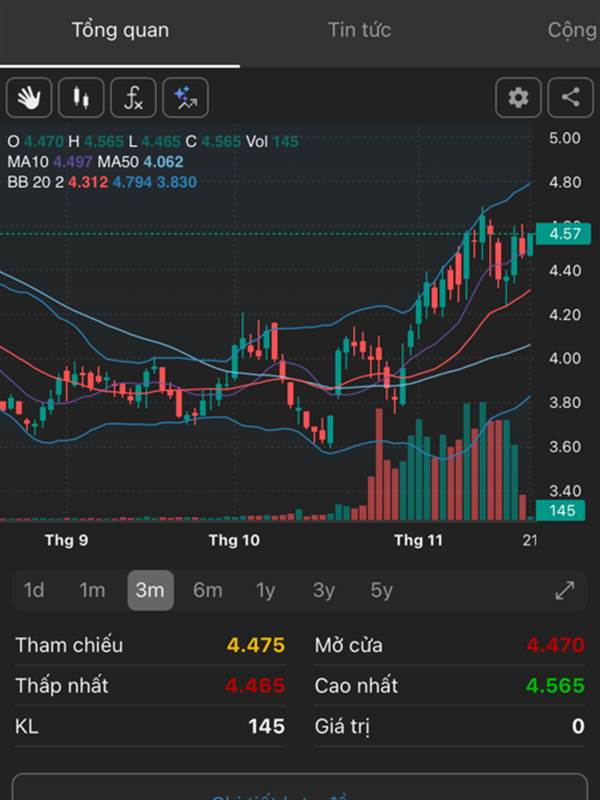Open the Cộng tab

pos(572,30)
